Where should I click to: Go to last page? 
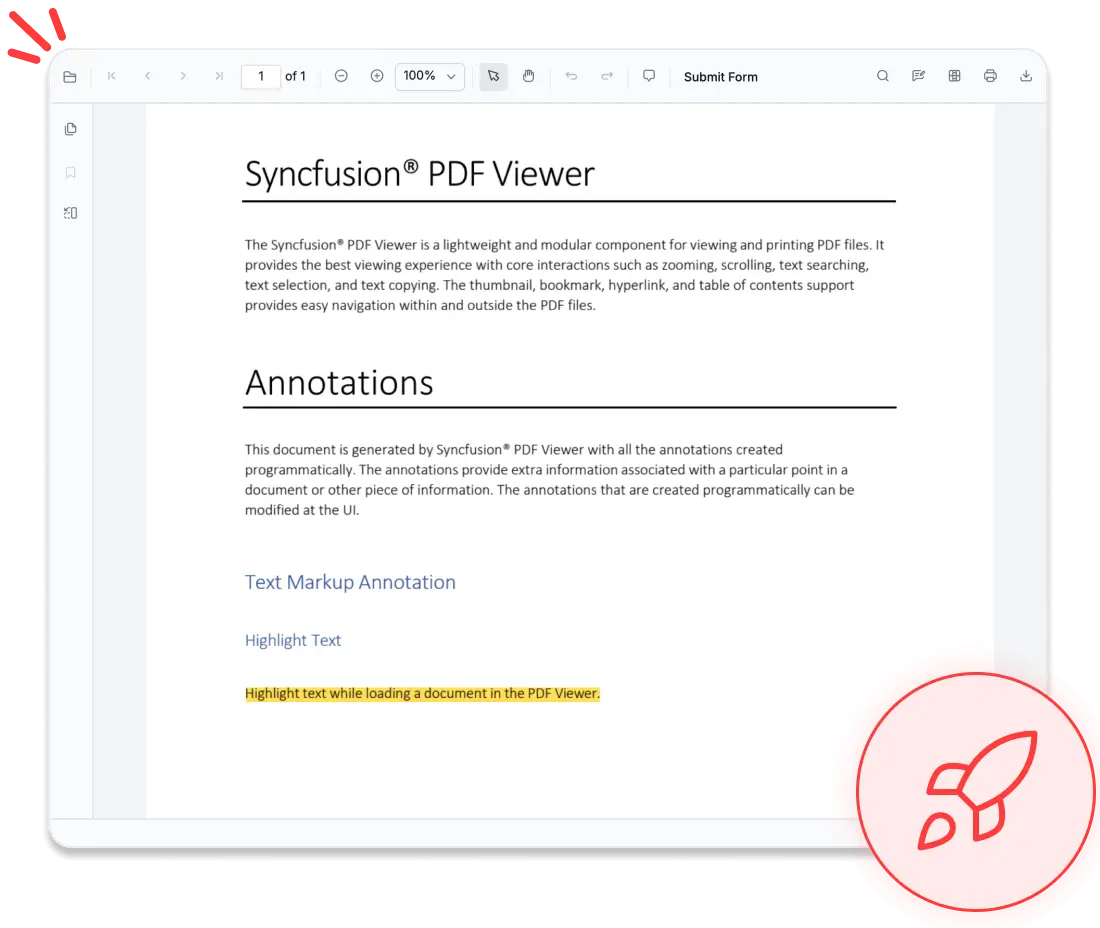219,76
